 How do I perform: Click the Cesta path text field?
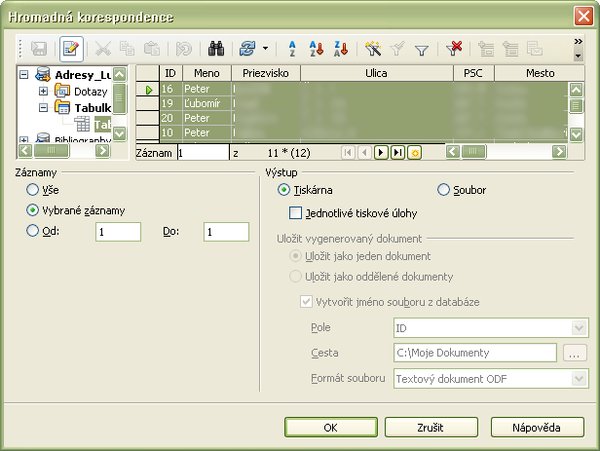pos(475,353)
